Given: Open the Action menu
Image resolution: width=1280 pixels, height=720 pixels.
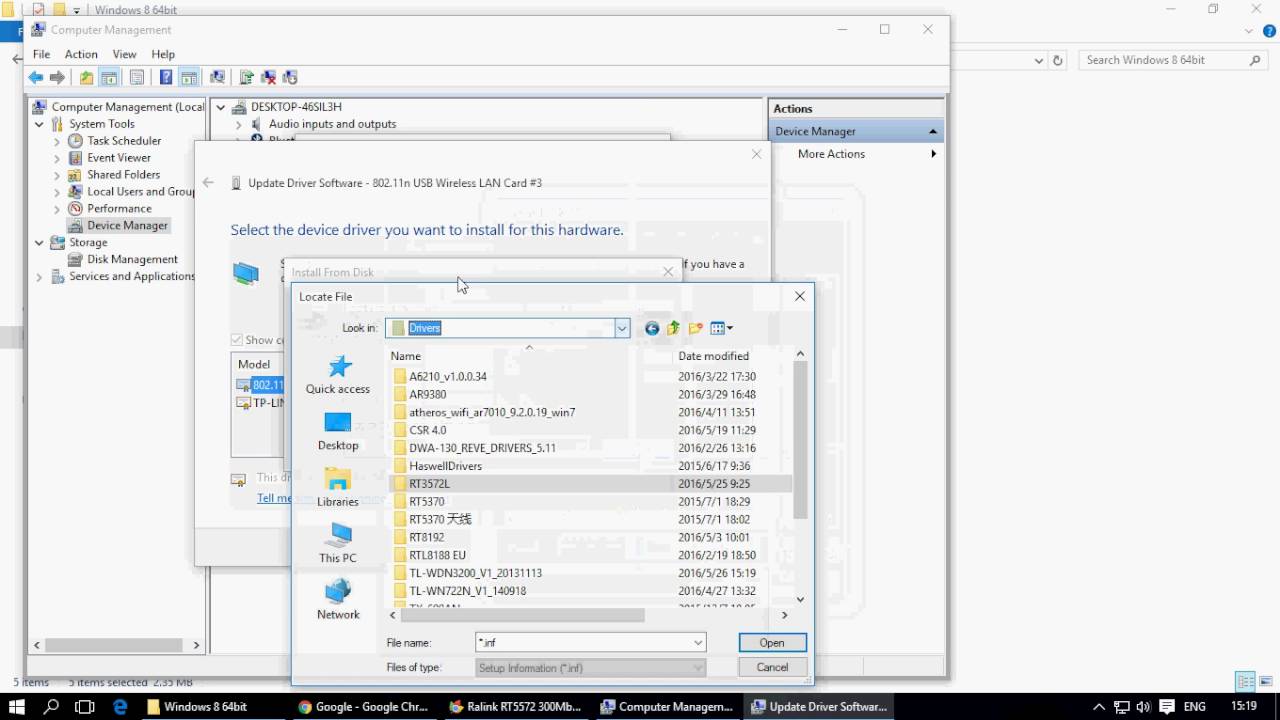Looking at the screenshot, I should coord(81,54).
